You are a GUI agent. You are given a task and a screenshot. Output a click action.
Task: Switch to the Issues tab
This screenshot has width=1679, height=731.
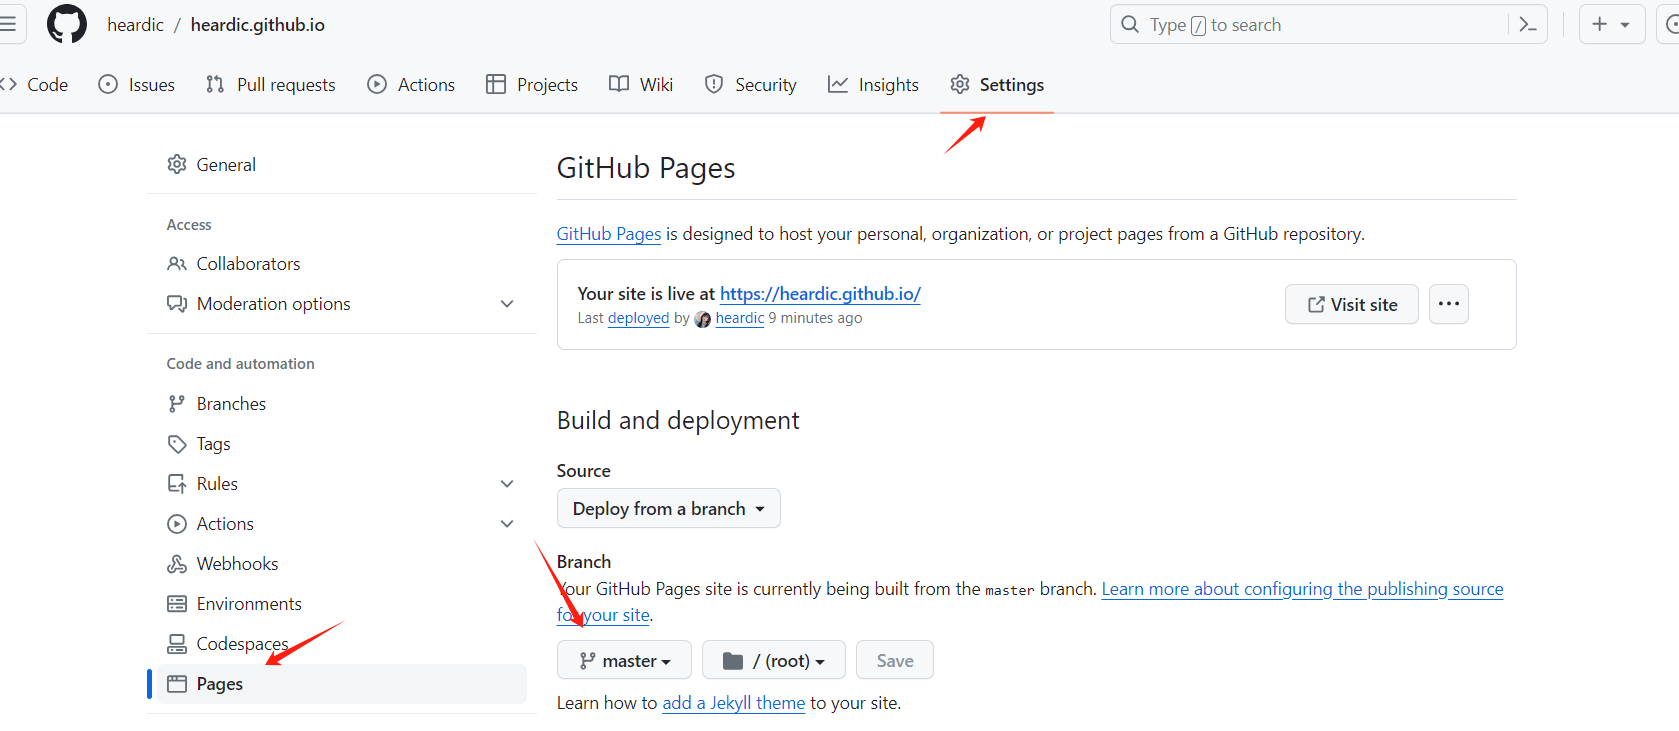(137, 84)
